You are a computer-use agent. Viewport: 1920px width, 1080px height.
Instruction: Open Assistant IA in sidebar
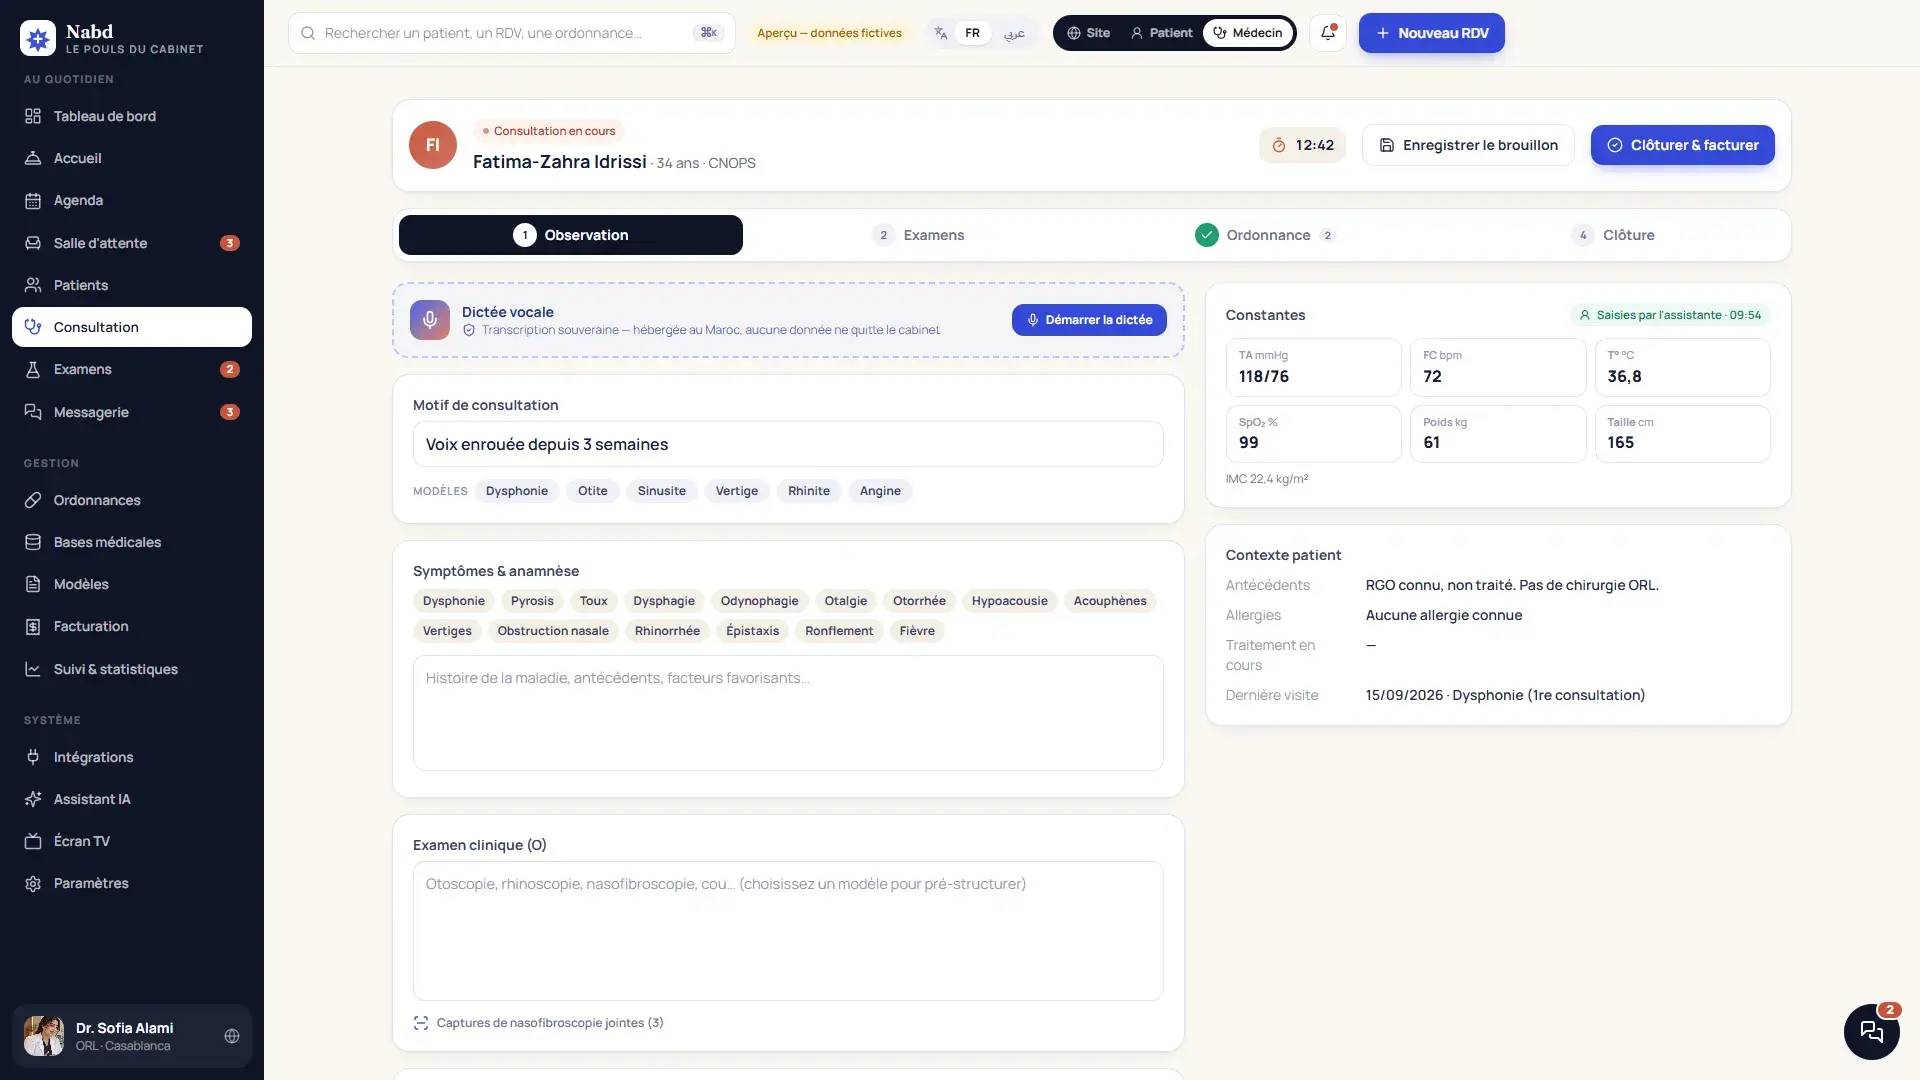[x=132, y=799]
